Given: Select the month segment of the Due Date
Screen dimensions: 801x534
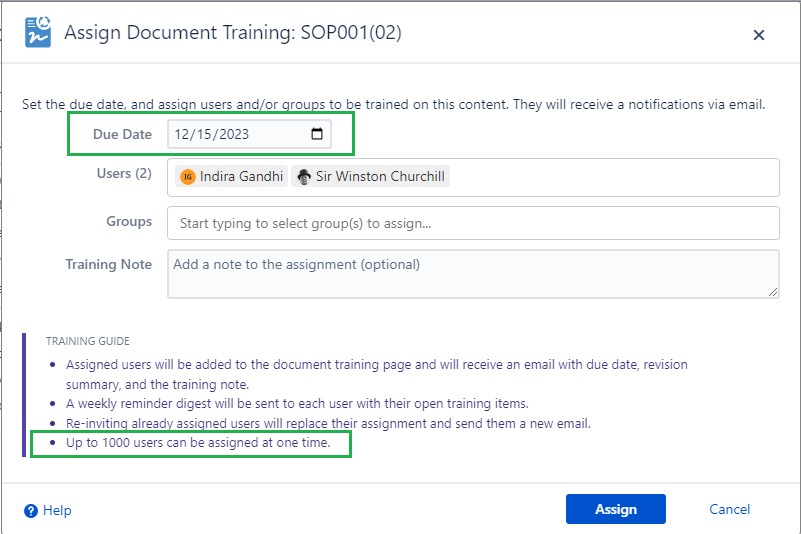Looking at the screenshot, I should click(182, 134).
